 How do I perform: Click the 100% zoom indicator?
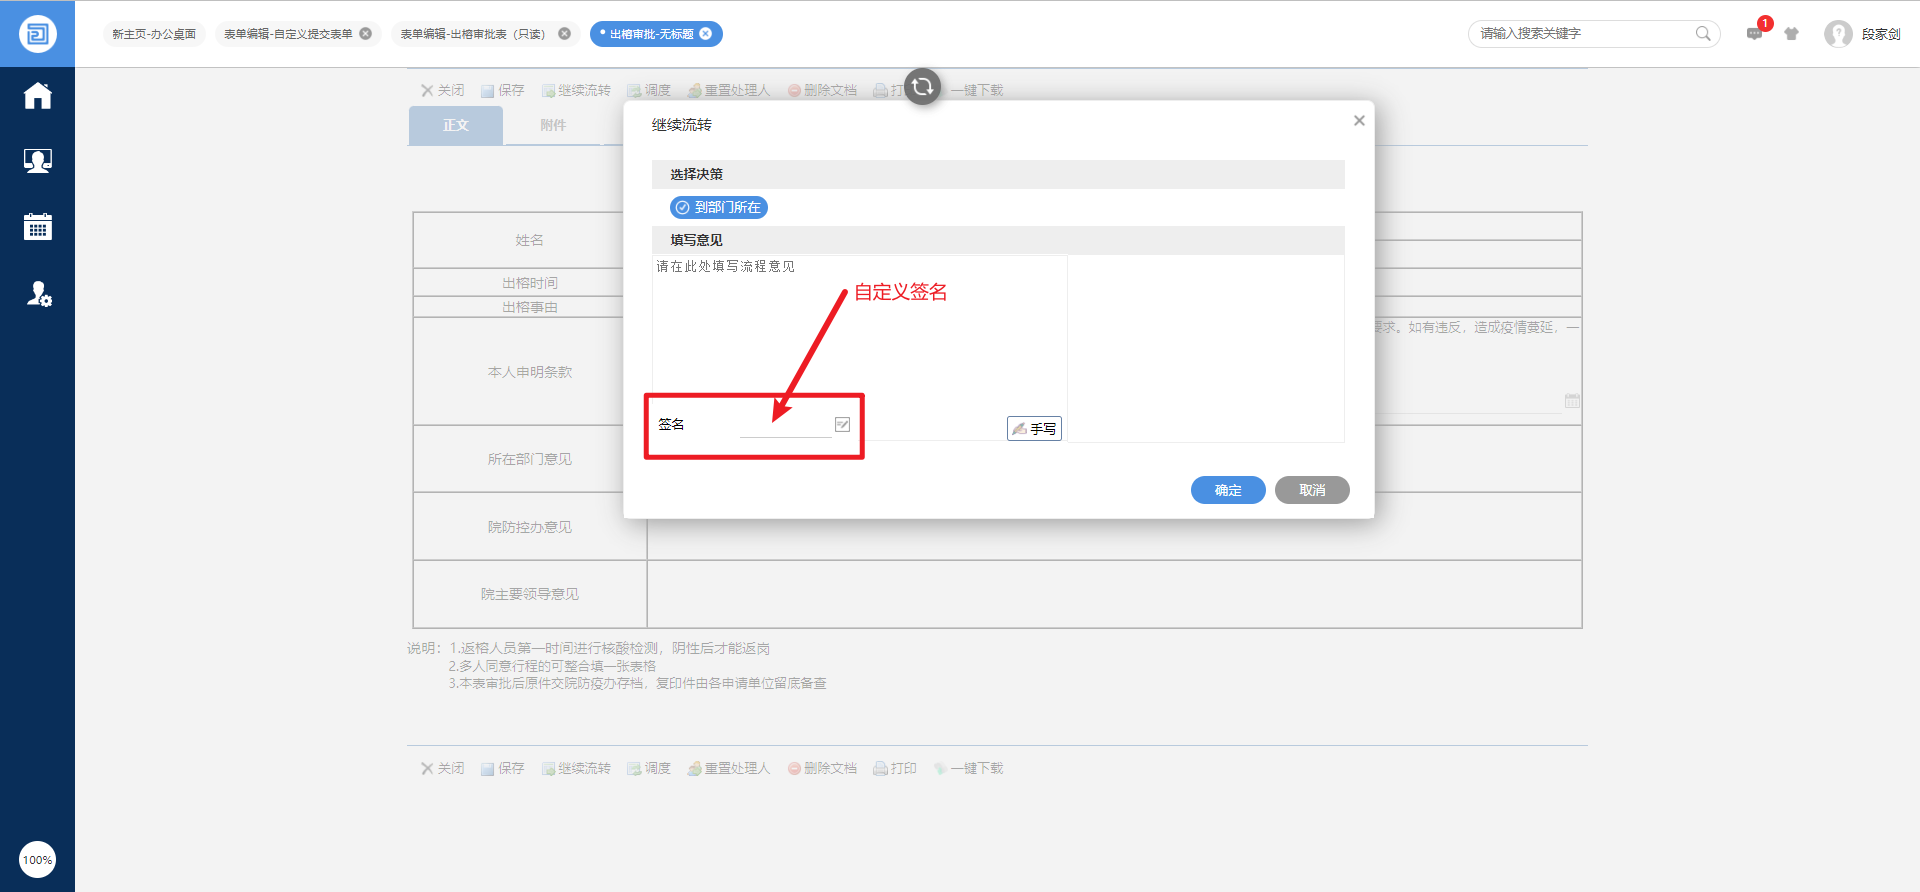click(x=38, y=860)
